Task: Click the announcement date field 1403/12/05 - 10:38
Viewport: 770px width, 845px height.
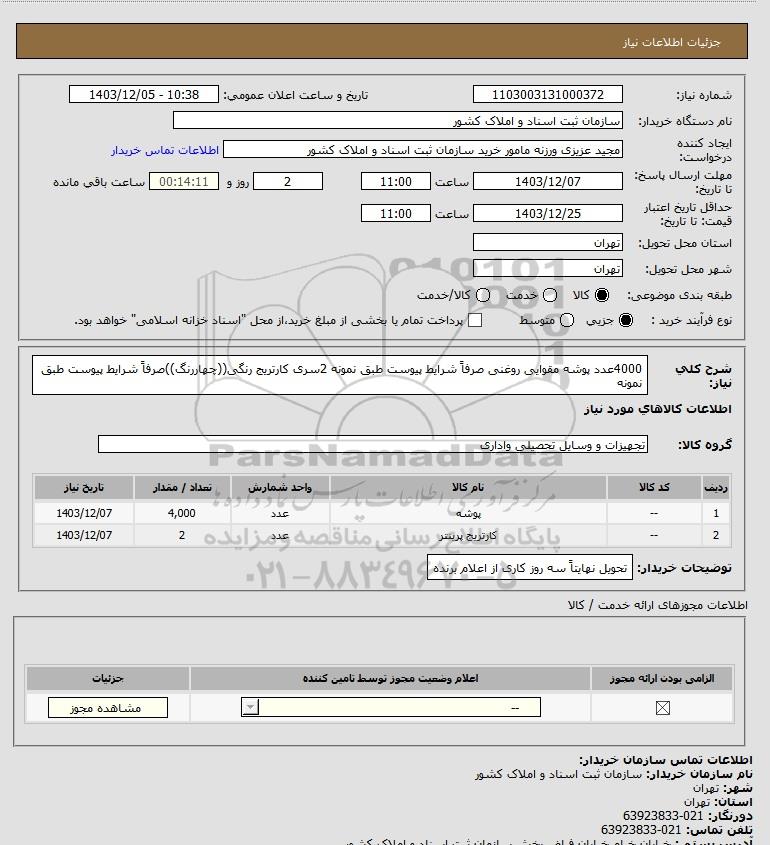Action: 144,94
